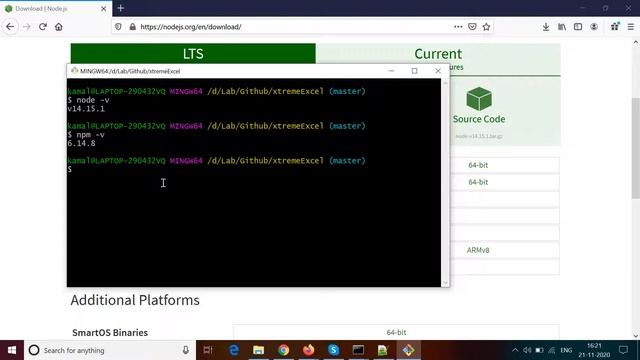Click the ARMv8 download link
640x360 pixels.
click(x=478, y=250)
